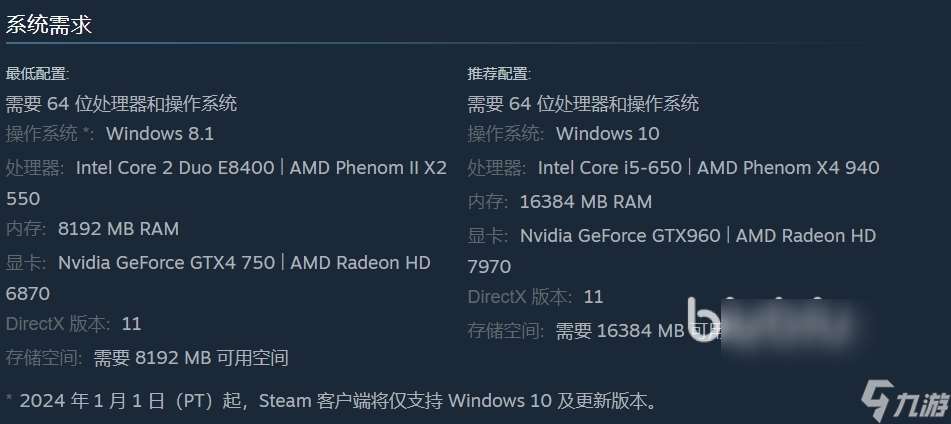Click the 2024 Steam Windows 10 support footnote
This screenshot has height=424, width=951.
pyautogui.click(x=332, y=401)
